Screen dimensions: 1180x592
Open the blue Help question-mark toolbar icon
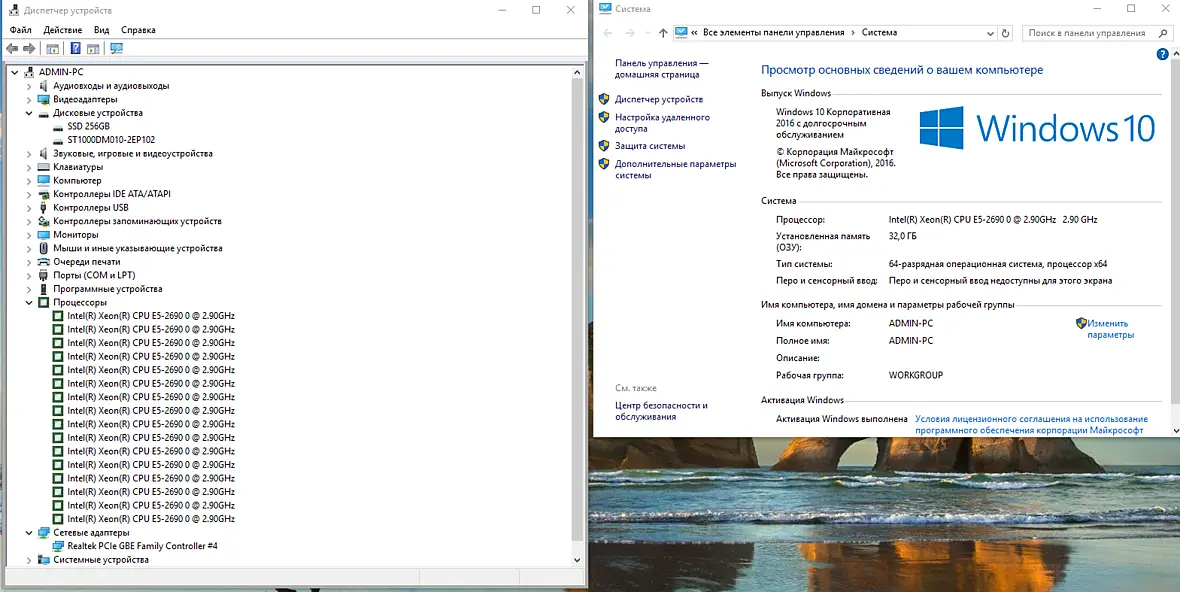pyautogui.click(x=75, y=49)
